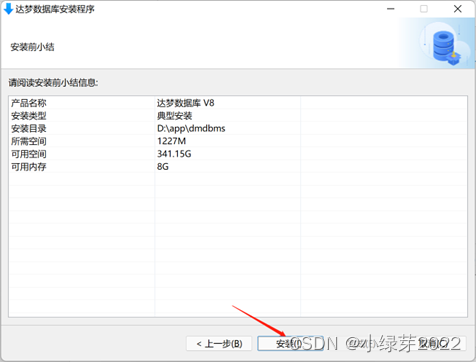The height and width of the screenshot is (362, 476).
Task: Click the value 341.15G
Action: (174, 154)
